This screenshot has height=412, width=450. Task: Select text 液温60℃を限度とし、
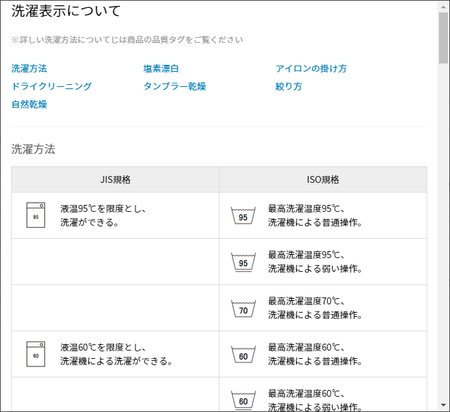[103, 348]
